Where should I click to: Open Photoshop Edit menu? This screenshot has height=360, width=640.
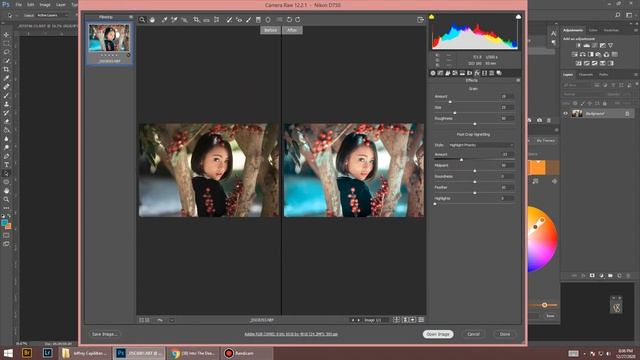tap(31, 4)
